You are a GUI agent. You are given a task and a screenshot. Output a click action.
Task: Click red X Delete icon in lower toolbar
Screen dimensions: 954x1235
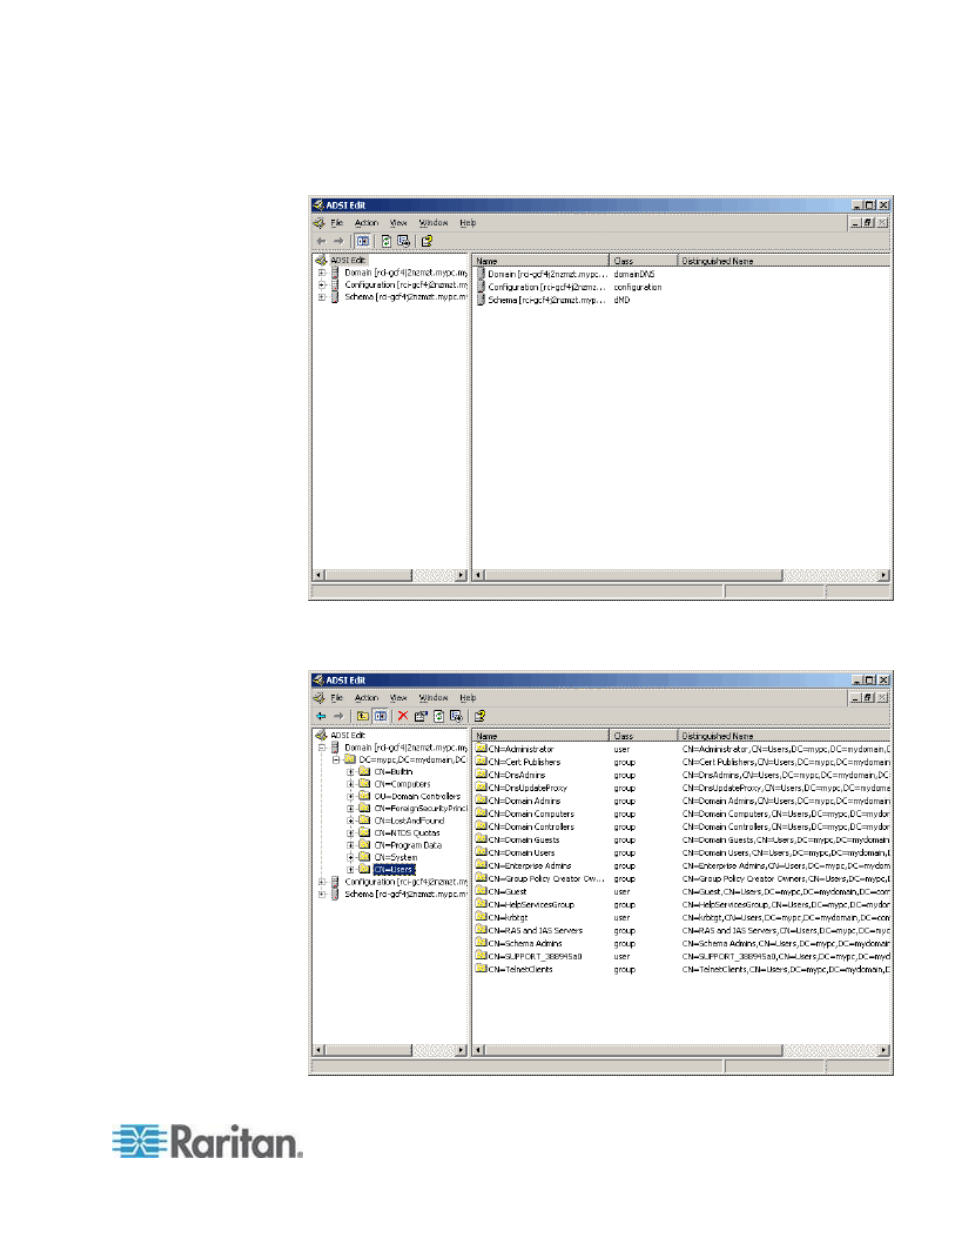click(403, 716)
